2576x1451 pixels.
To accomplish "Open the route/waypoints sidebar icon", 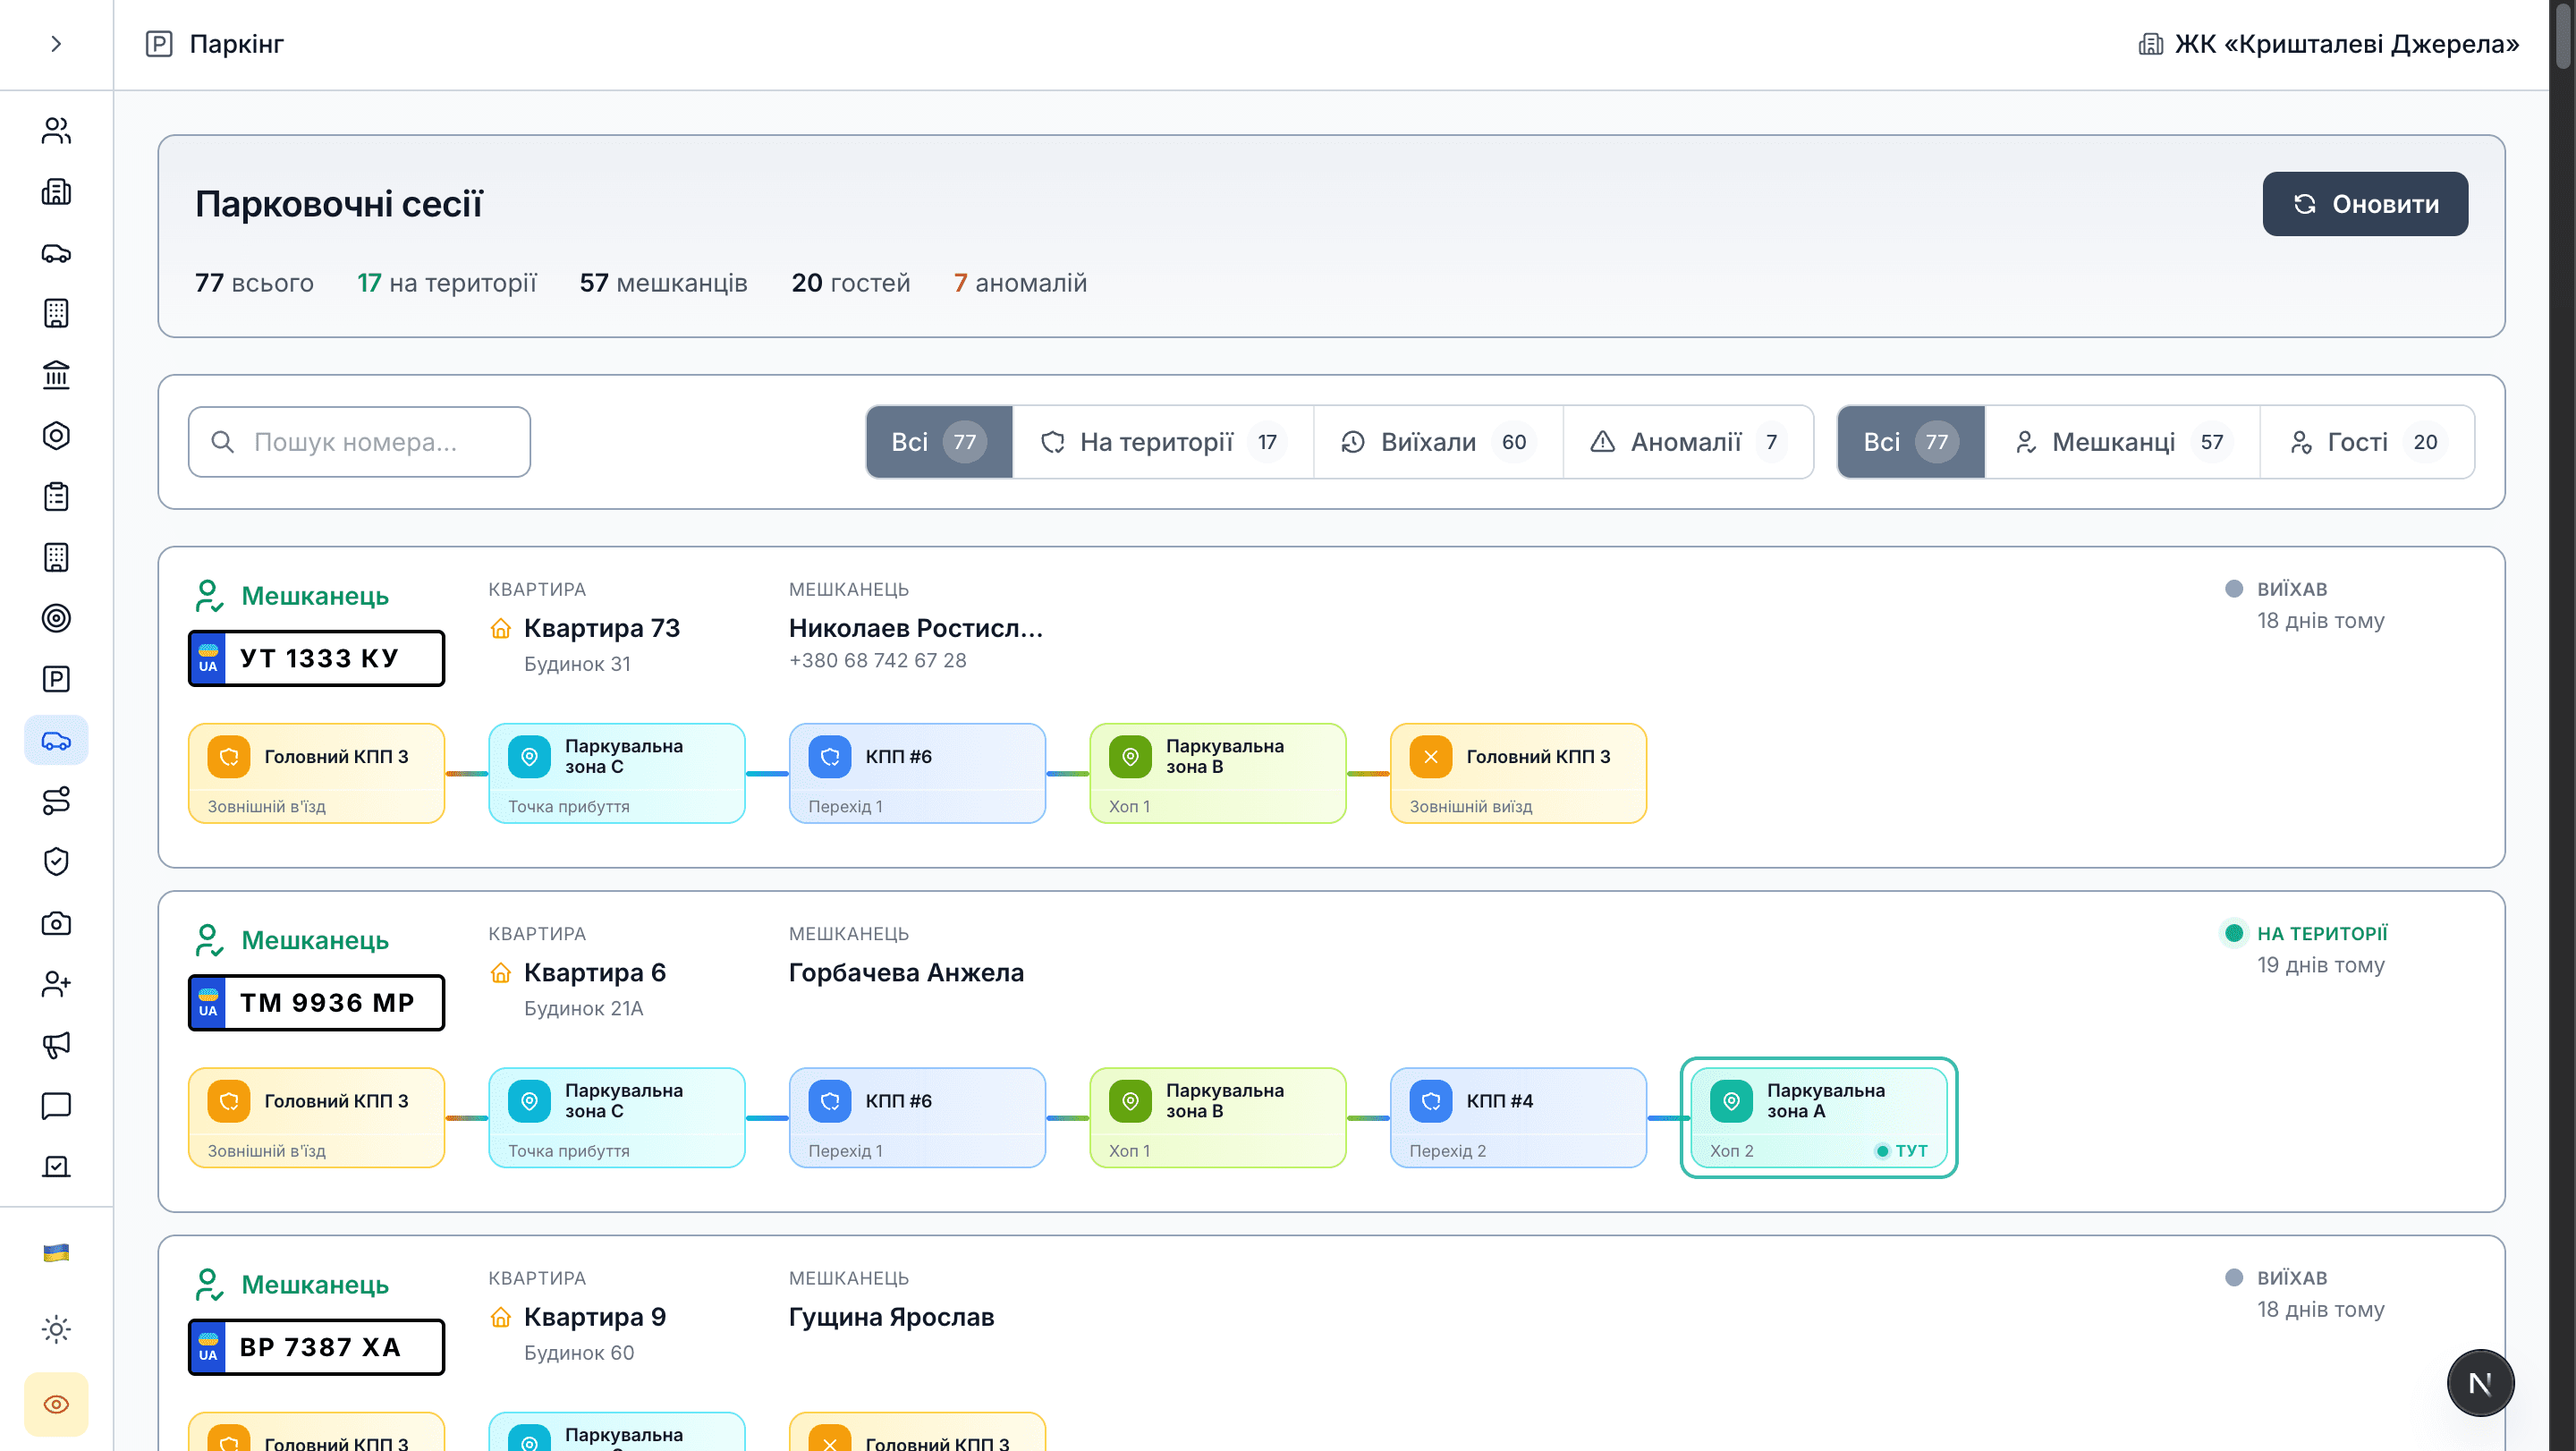I will [x=56, y=801].
